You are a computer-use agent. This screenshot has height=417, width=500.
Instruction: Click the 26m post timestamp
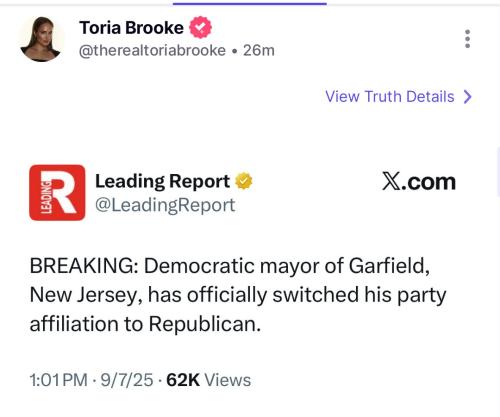(x=259, y=51)
